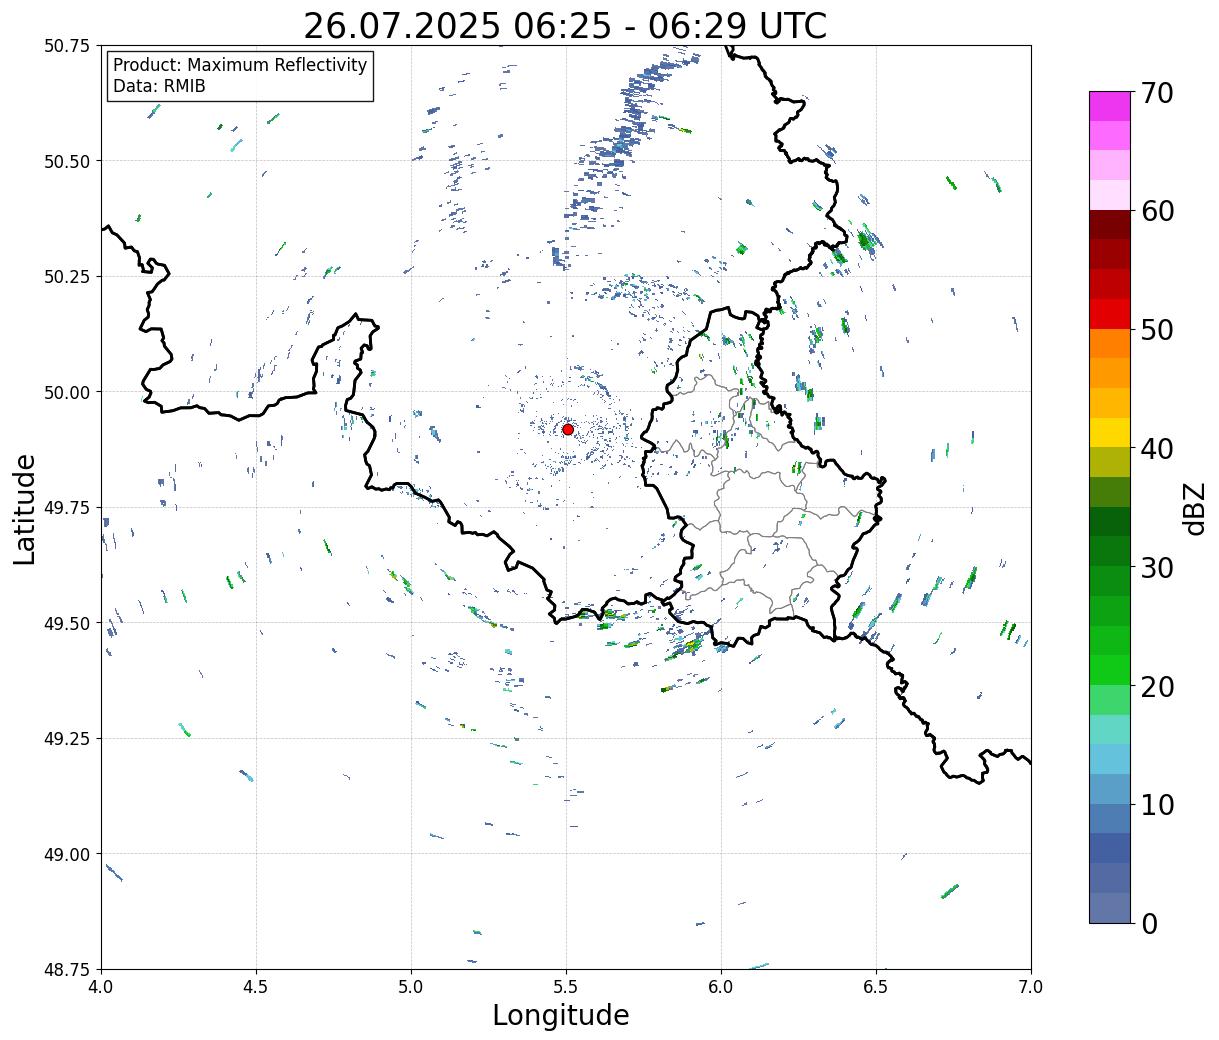The image size is (1219, 1040).
Task: Click the longitude tick label 4.5
Action: click(256, 987)
